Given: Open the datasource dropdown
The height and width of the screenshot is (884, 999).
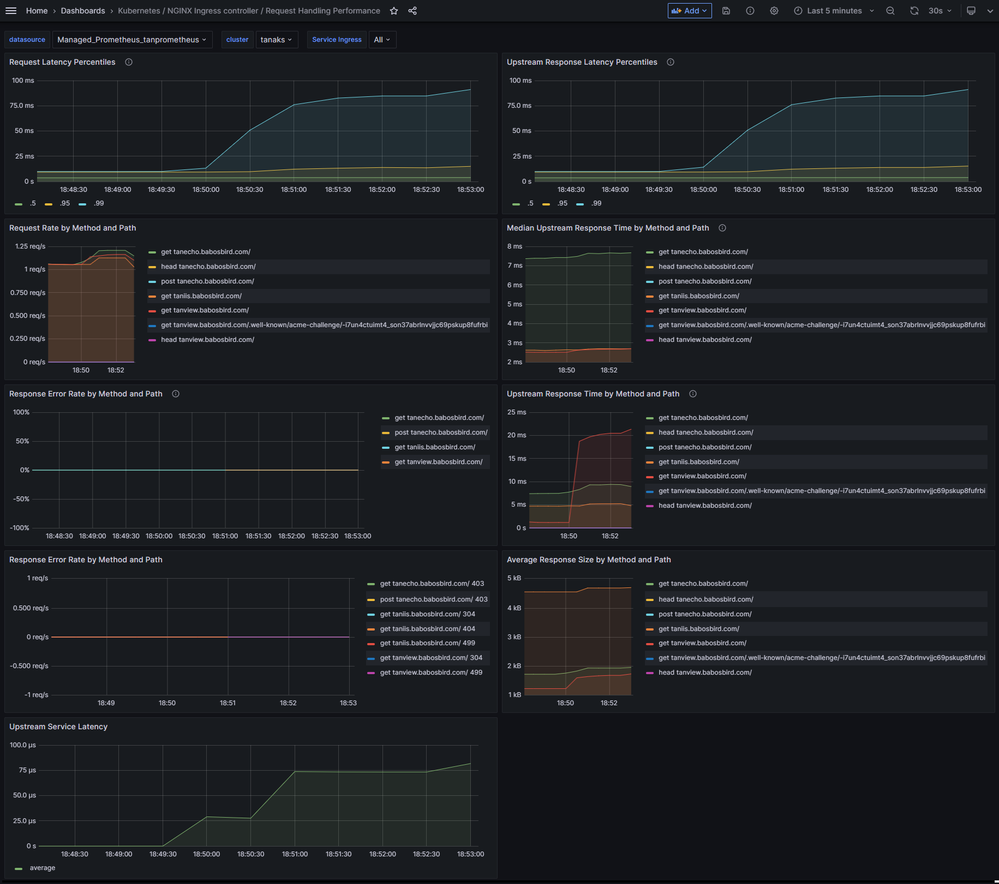Looking at the screenshot, I should (132, 40).
